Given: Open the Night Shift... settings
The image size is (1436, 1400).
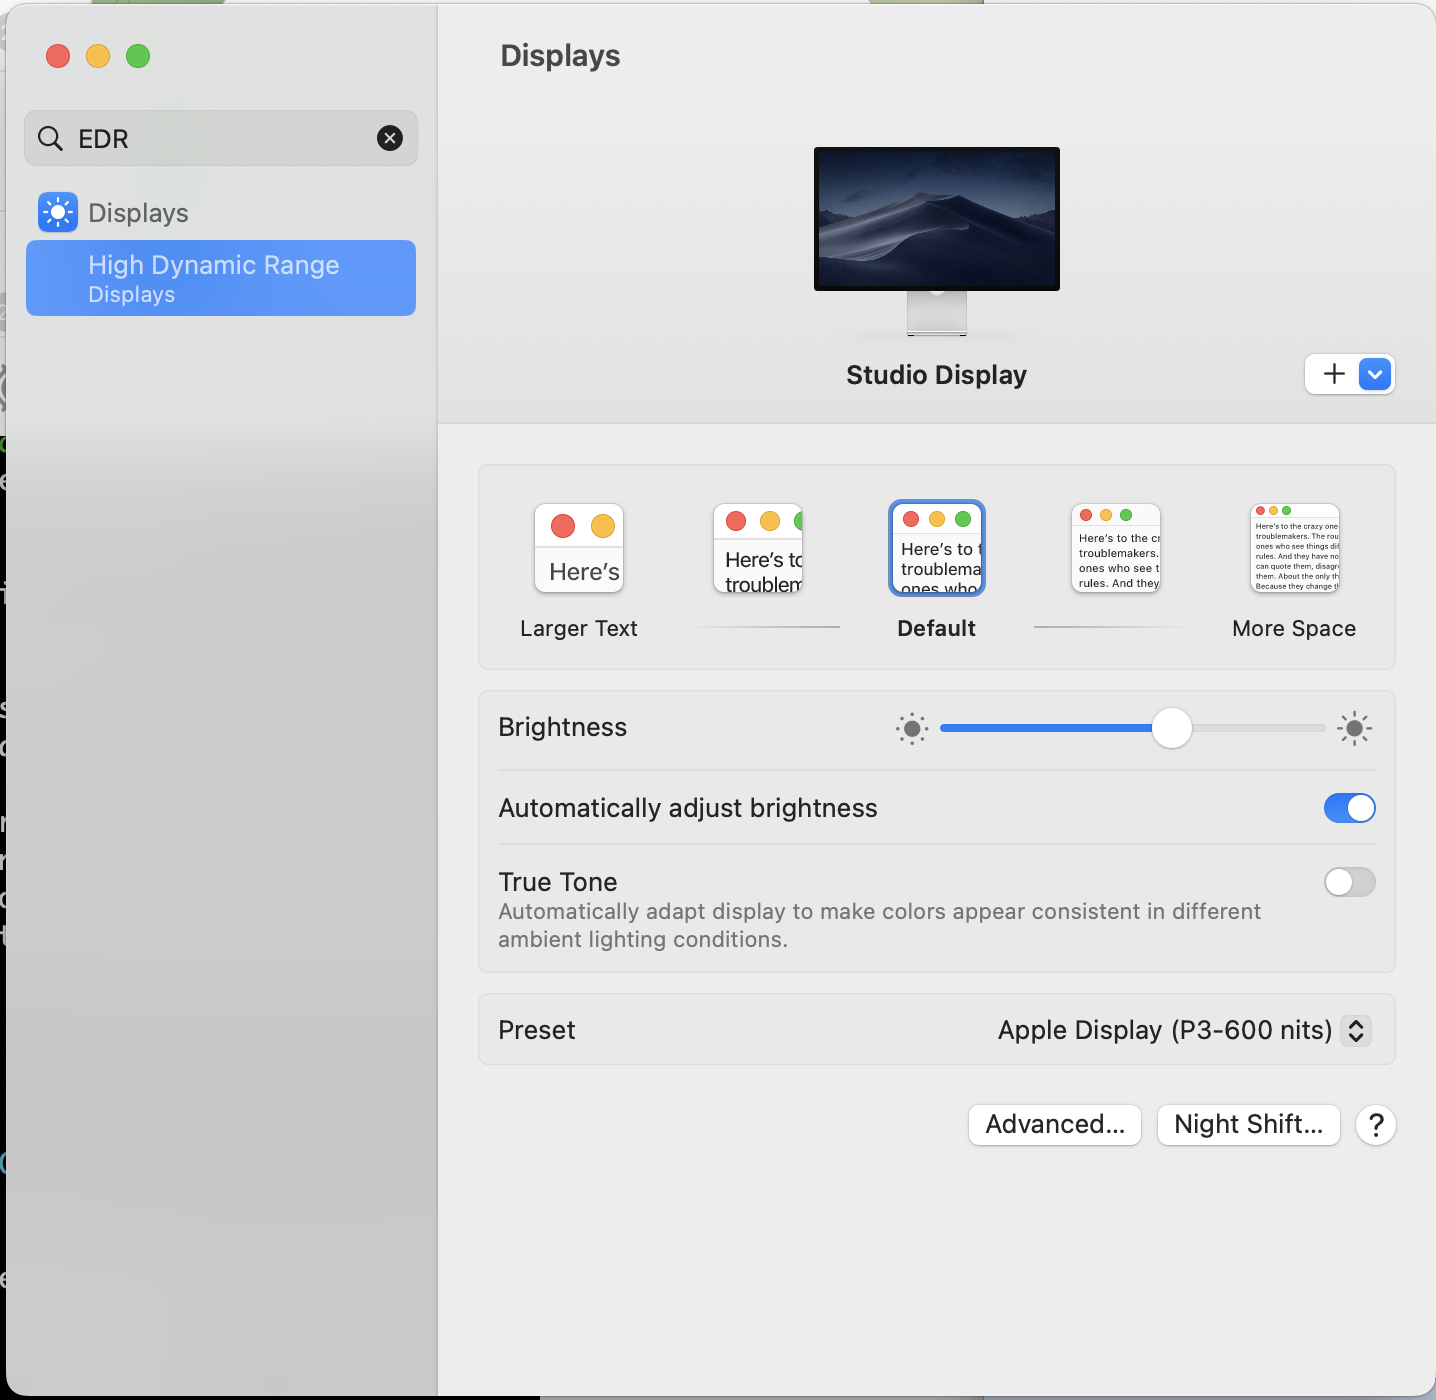Looking at the screenshot, I should pos(1249,1125).
